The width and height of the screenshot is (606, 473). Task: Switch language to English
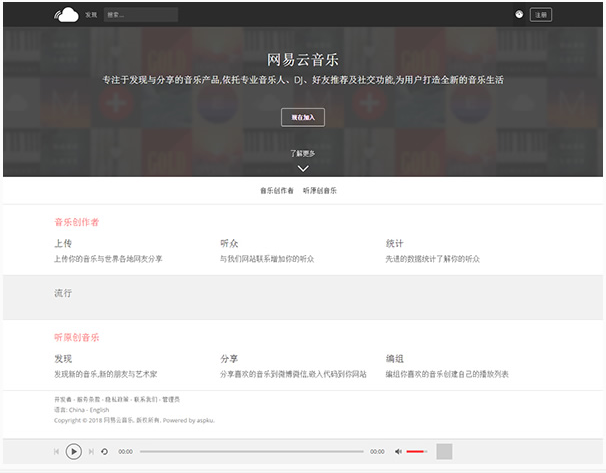[99, 410]
